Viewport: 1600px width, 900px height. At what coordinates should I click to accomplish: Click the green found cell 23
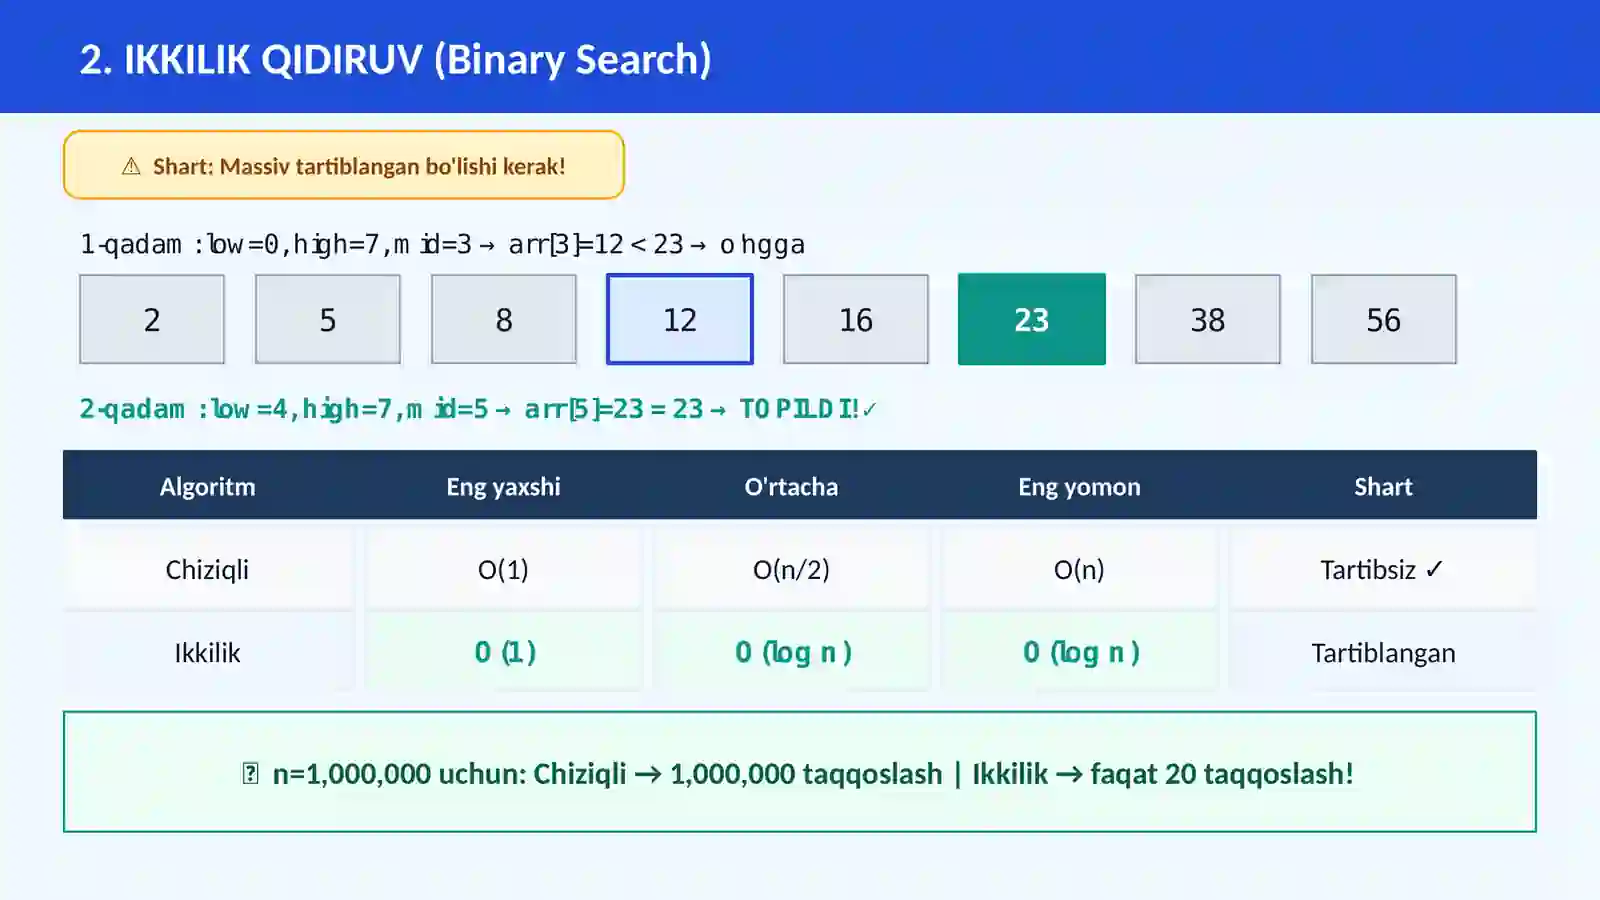[1032, 319]
